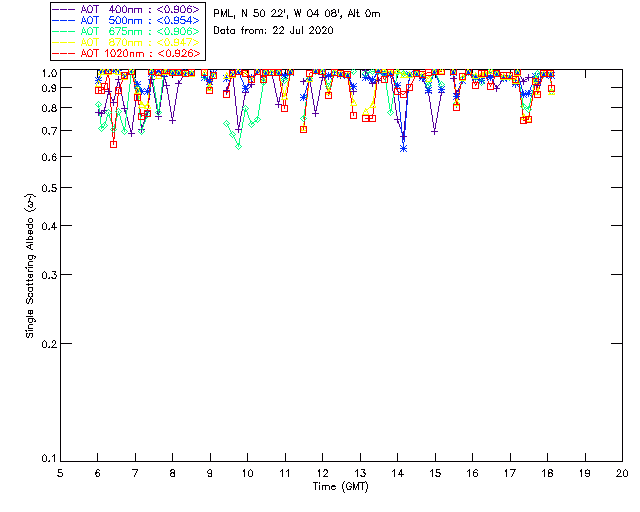Screen dimensions: 640x512
Task: Click the 0.1 y-axis tick label
Action: tap(49, 459)
